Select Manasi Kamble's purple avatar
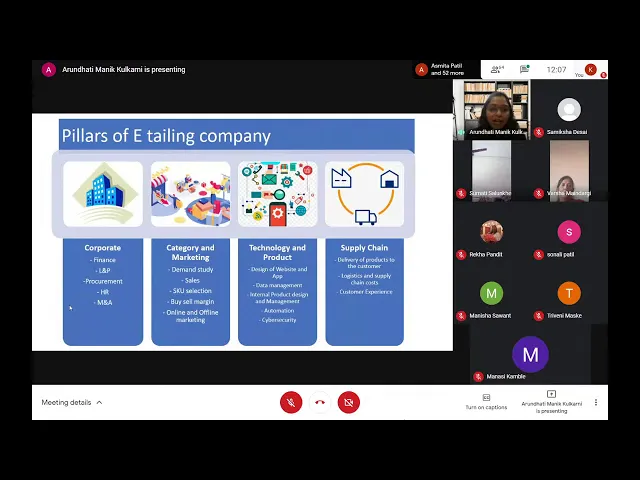640x480 pixels. (x=530, y=354)
